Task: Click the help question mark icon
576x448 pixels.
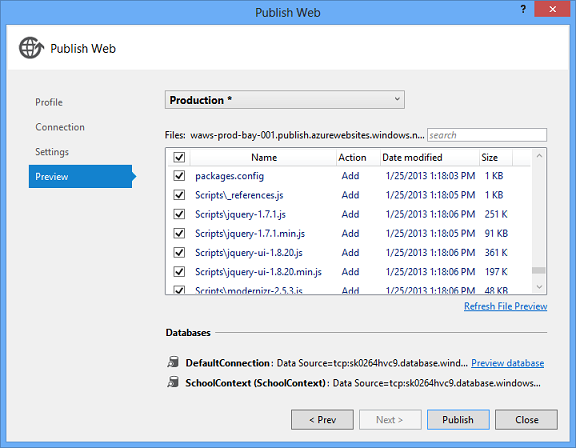Action: click(x=523, y=9)
